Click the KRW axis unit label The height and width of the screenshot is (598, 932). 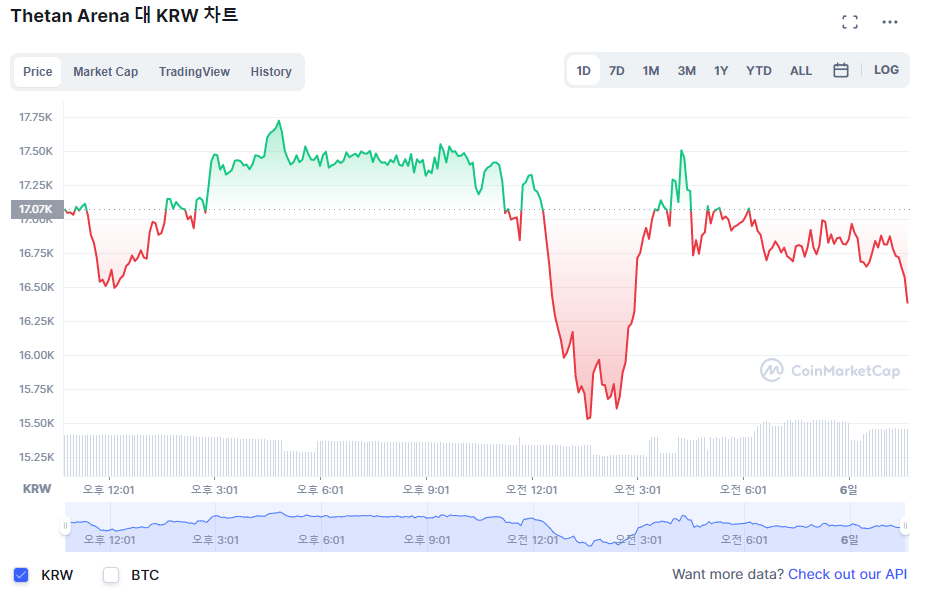coord(37,489)
